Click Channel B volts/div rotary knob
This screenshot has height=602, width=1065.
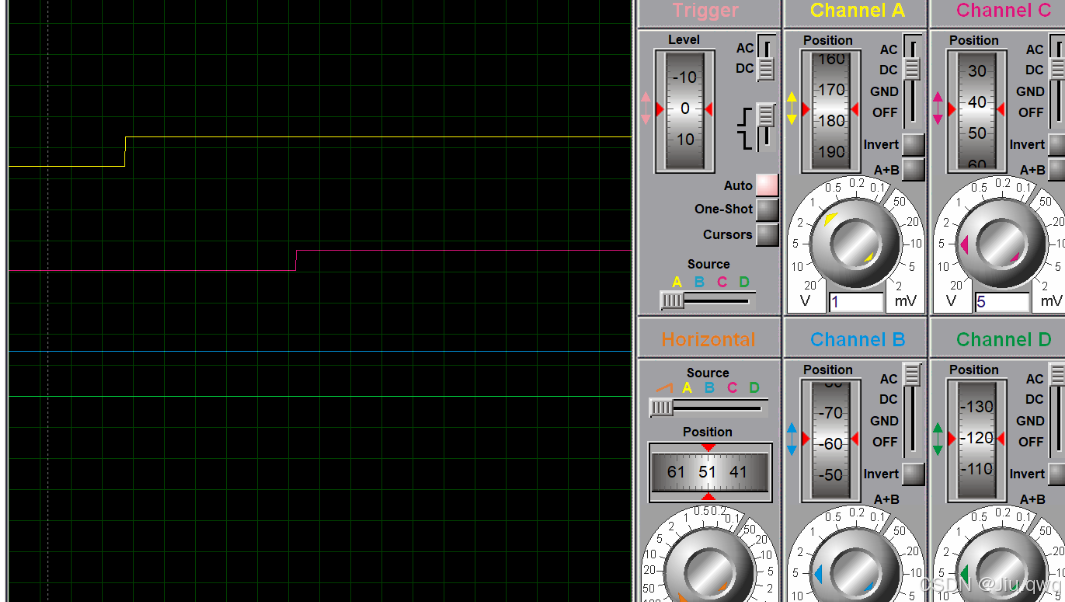click(x=855, y=572)
